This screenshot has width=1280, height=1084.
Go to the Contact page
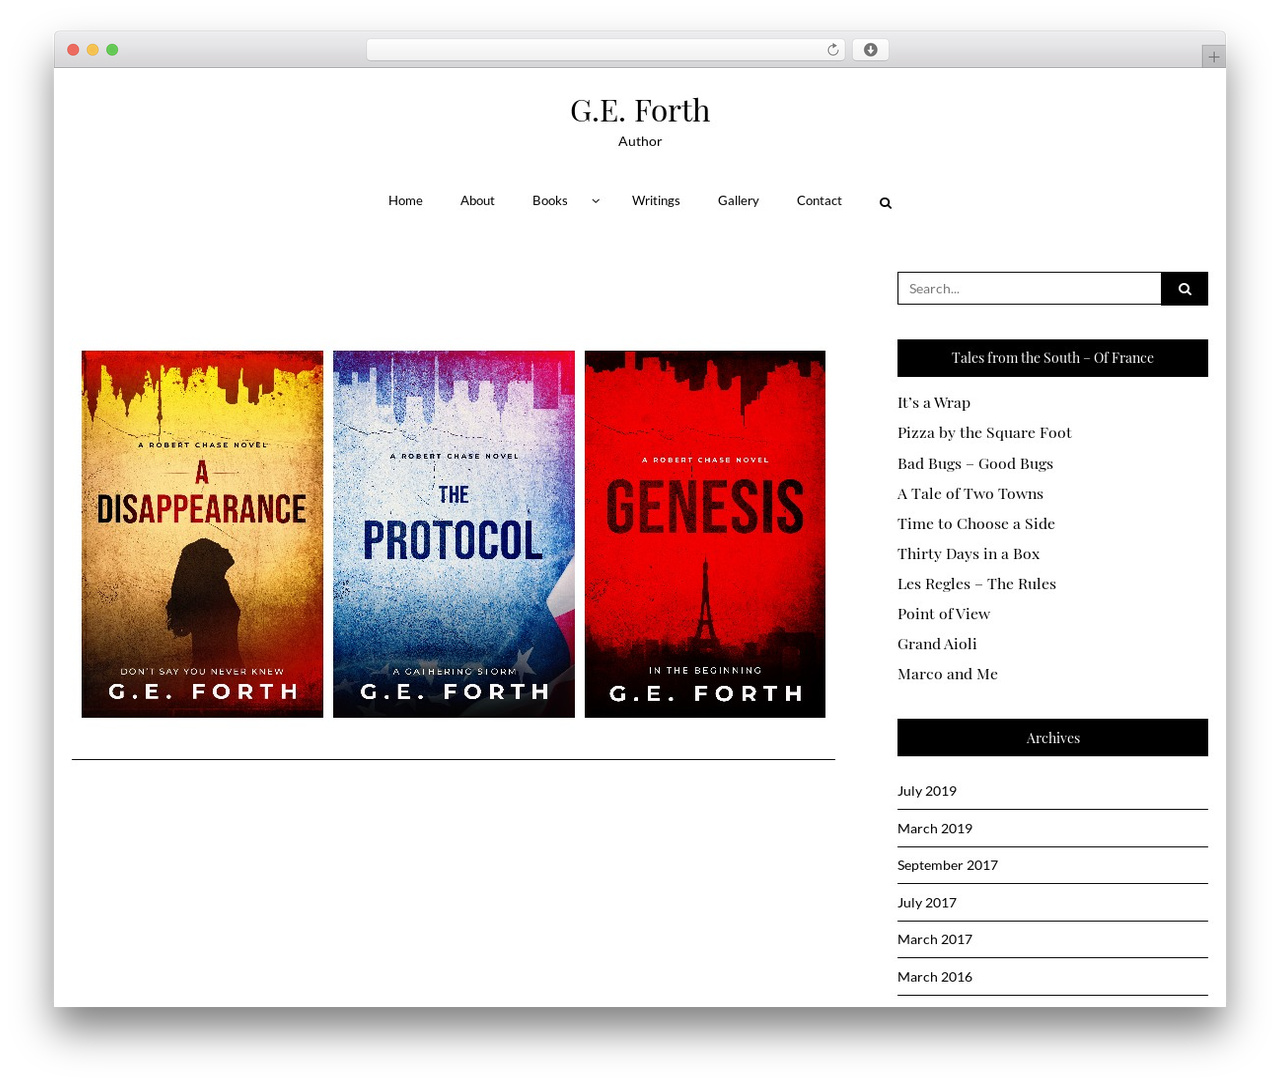(x=819, y=201)
